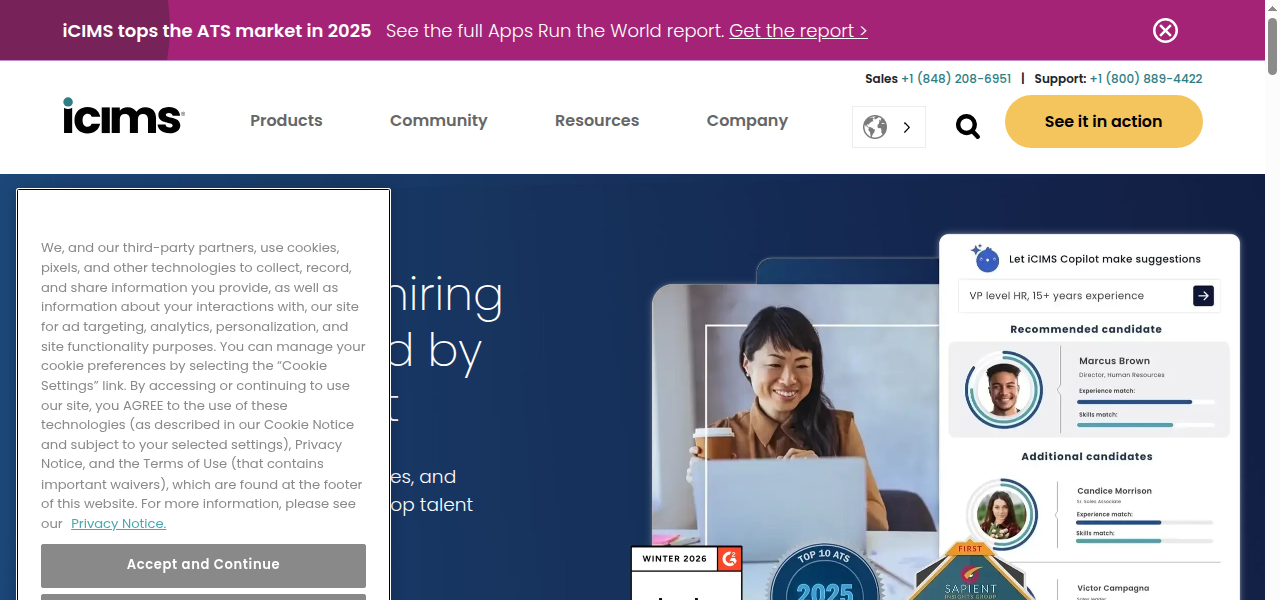
Task: Click the globe language selector icon
Action: click(x=875, y=127)
